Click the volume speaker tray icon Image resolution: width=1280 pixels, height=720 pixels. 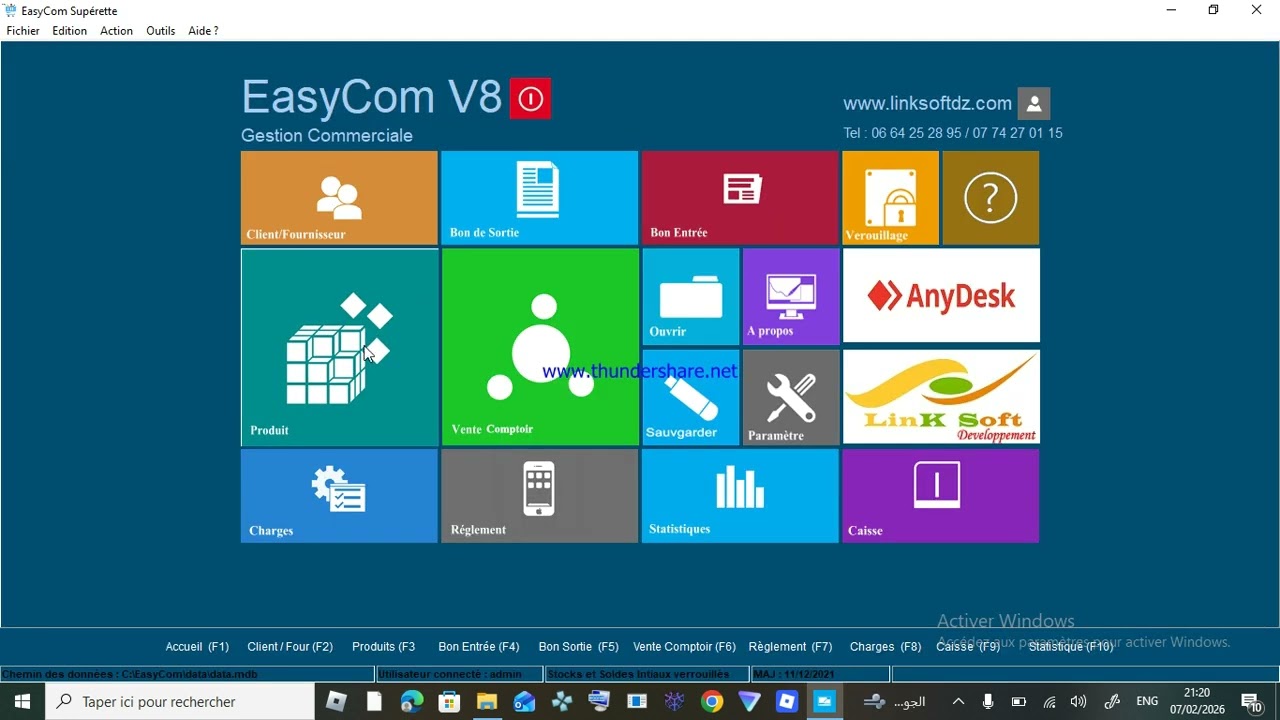tap(1078, 702)
